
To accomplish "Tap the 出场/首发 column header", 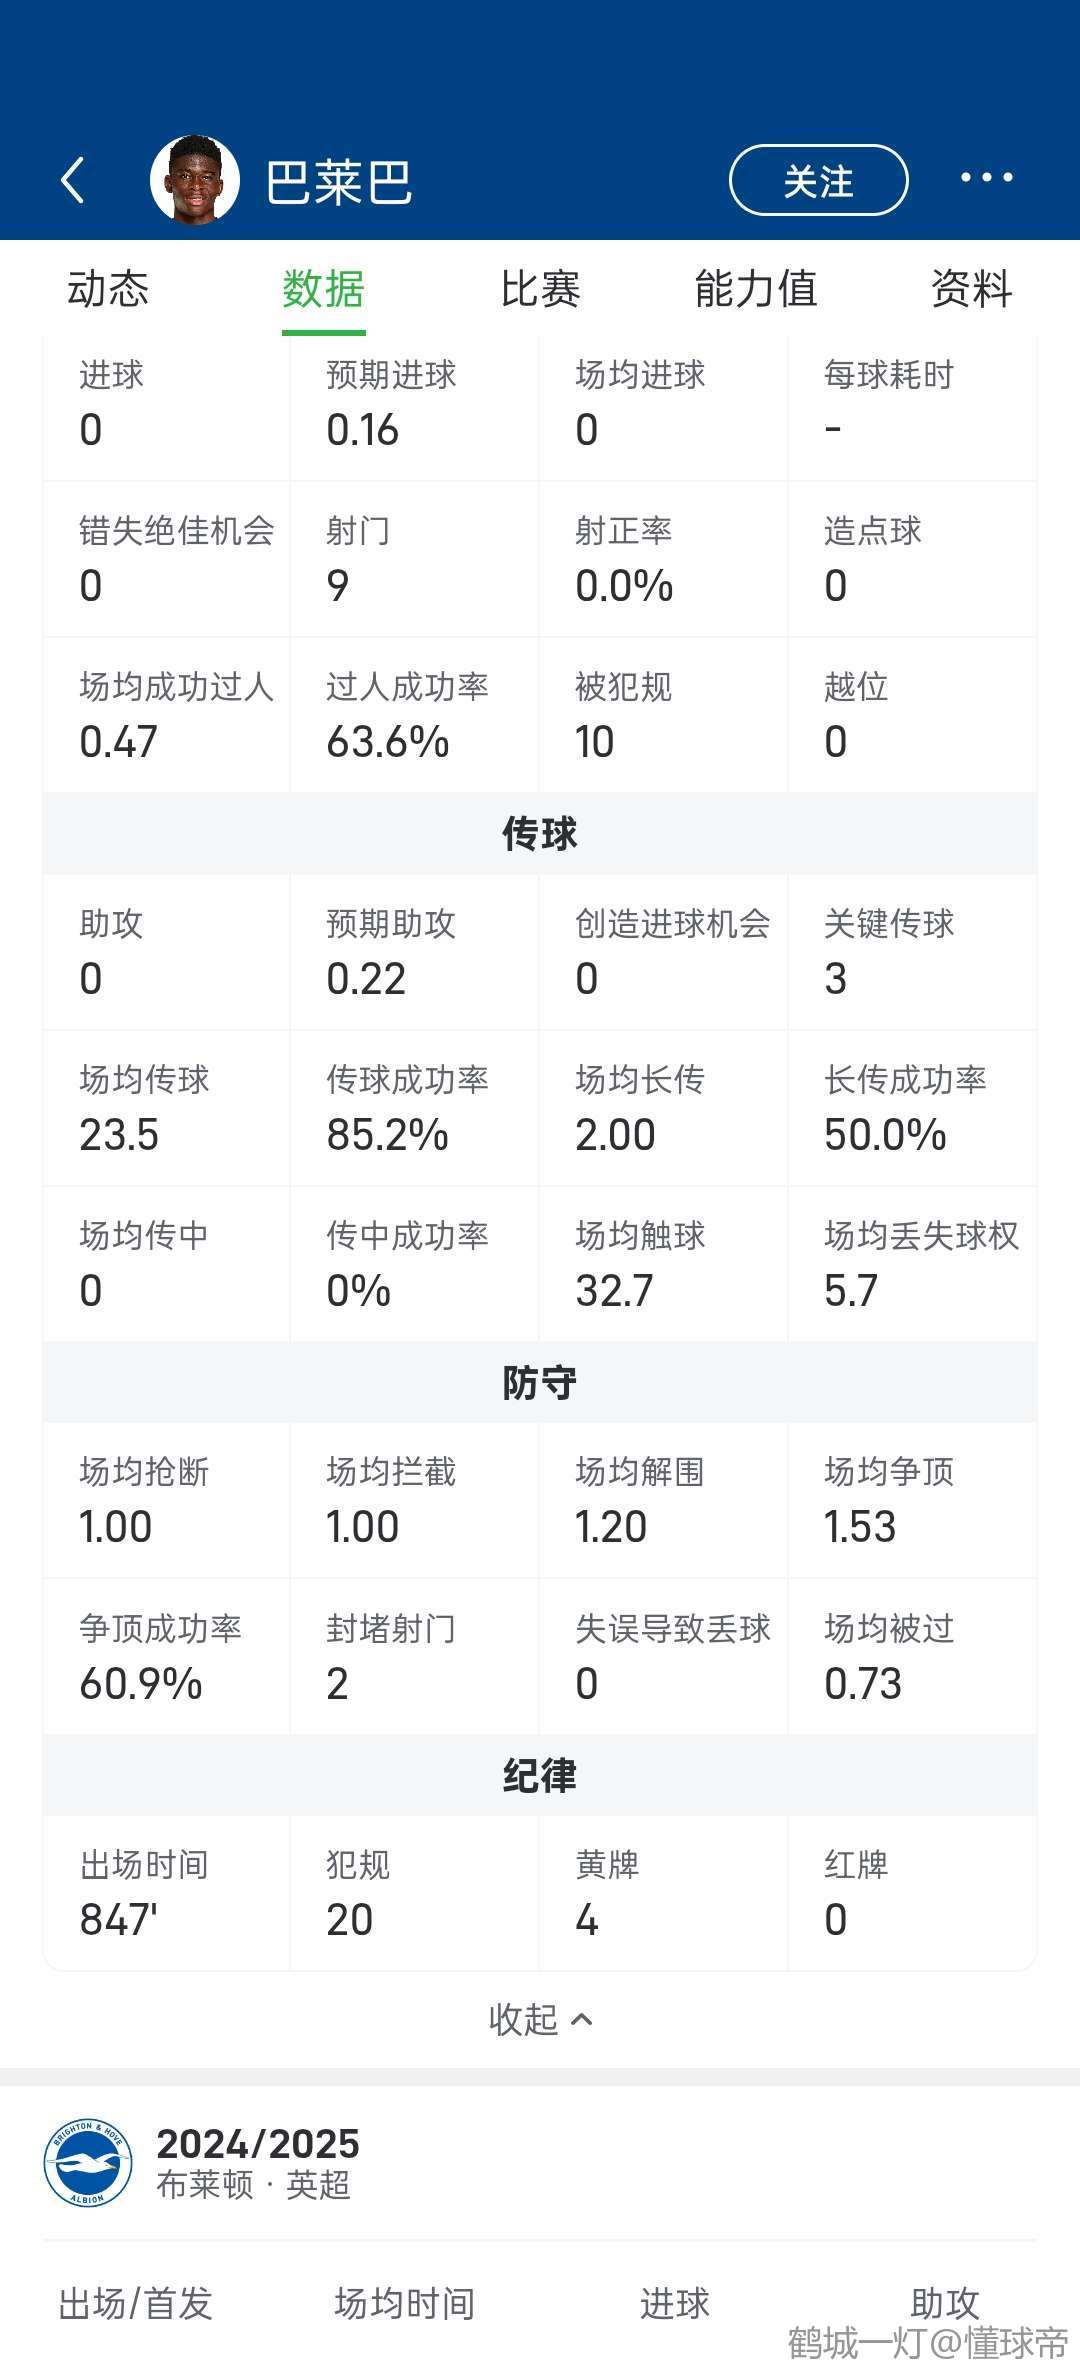I will [136, 2304].
